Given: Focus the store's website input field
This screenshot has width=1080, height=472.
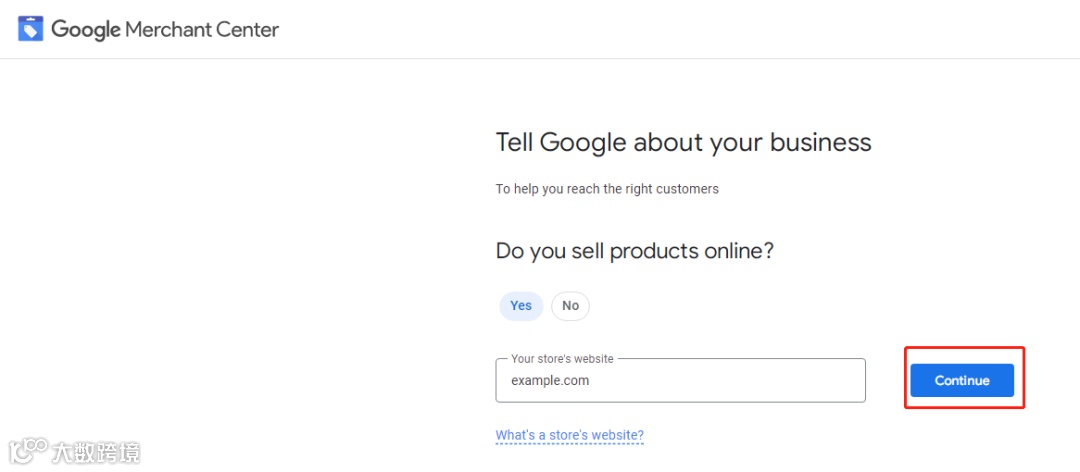Looking at the screenshot, I should (680, 381).
